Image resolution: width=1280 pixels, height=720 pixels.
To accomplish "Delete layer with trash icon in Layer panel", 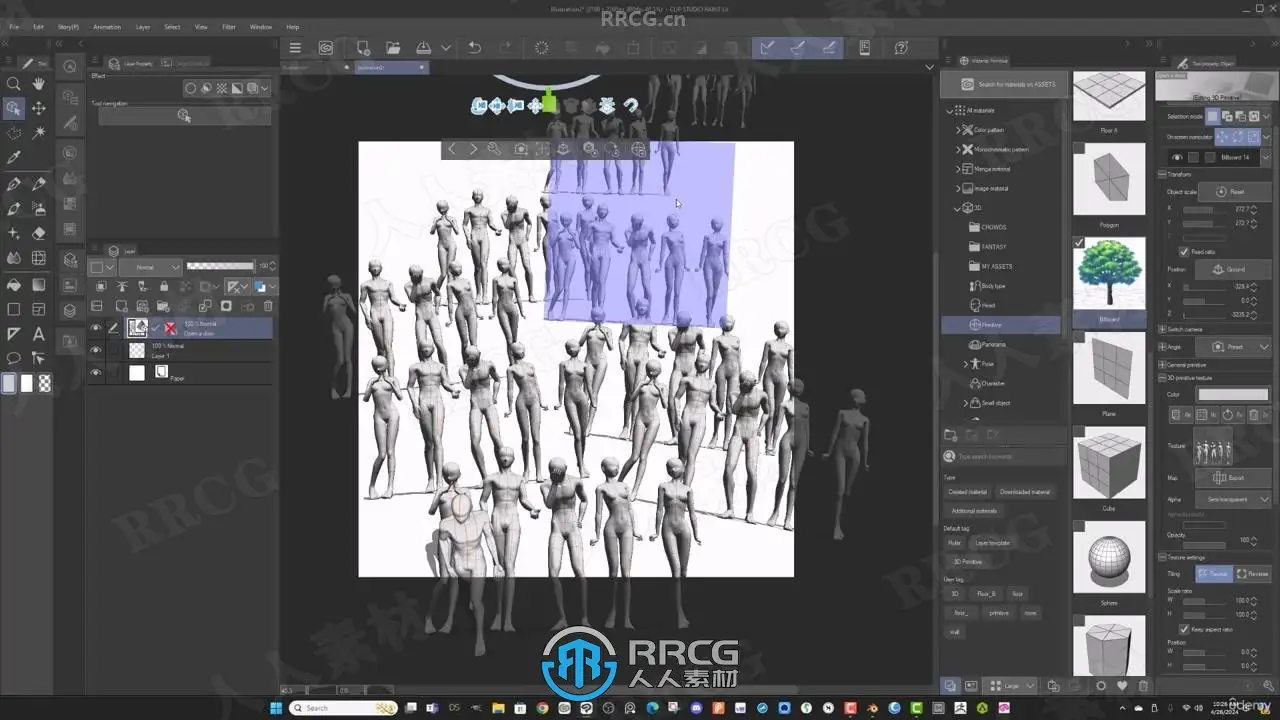I will pyautogui.click(x=268, y=306).
